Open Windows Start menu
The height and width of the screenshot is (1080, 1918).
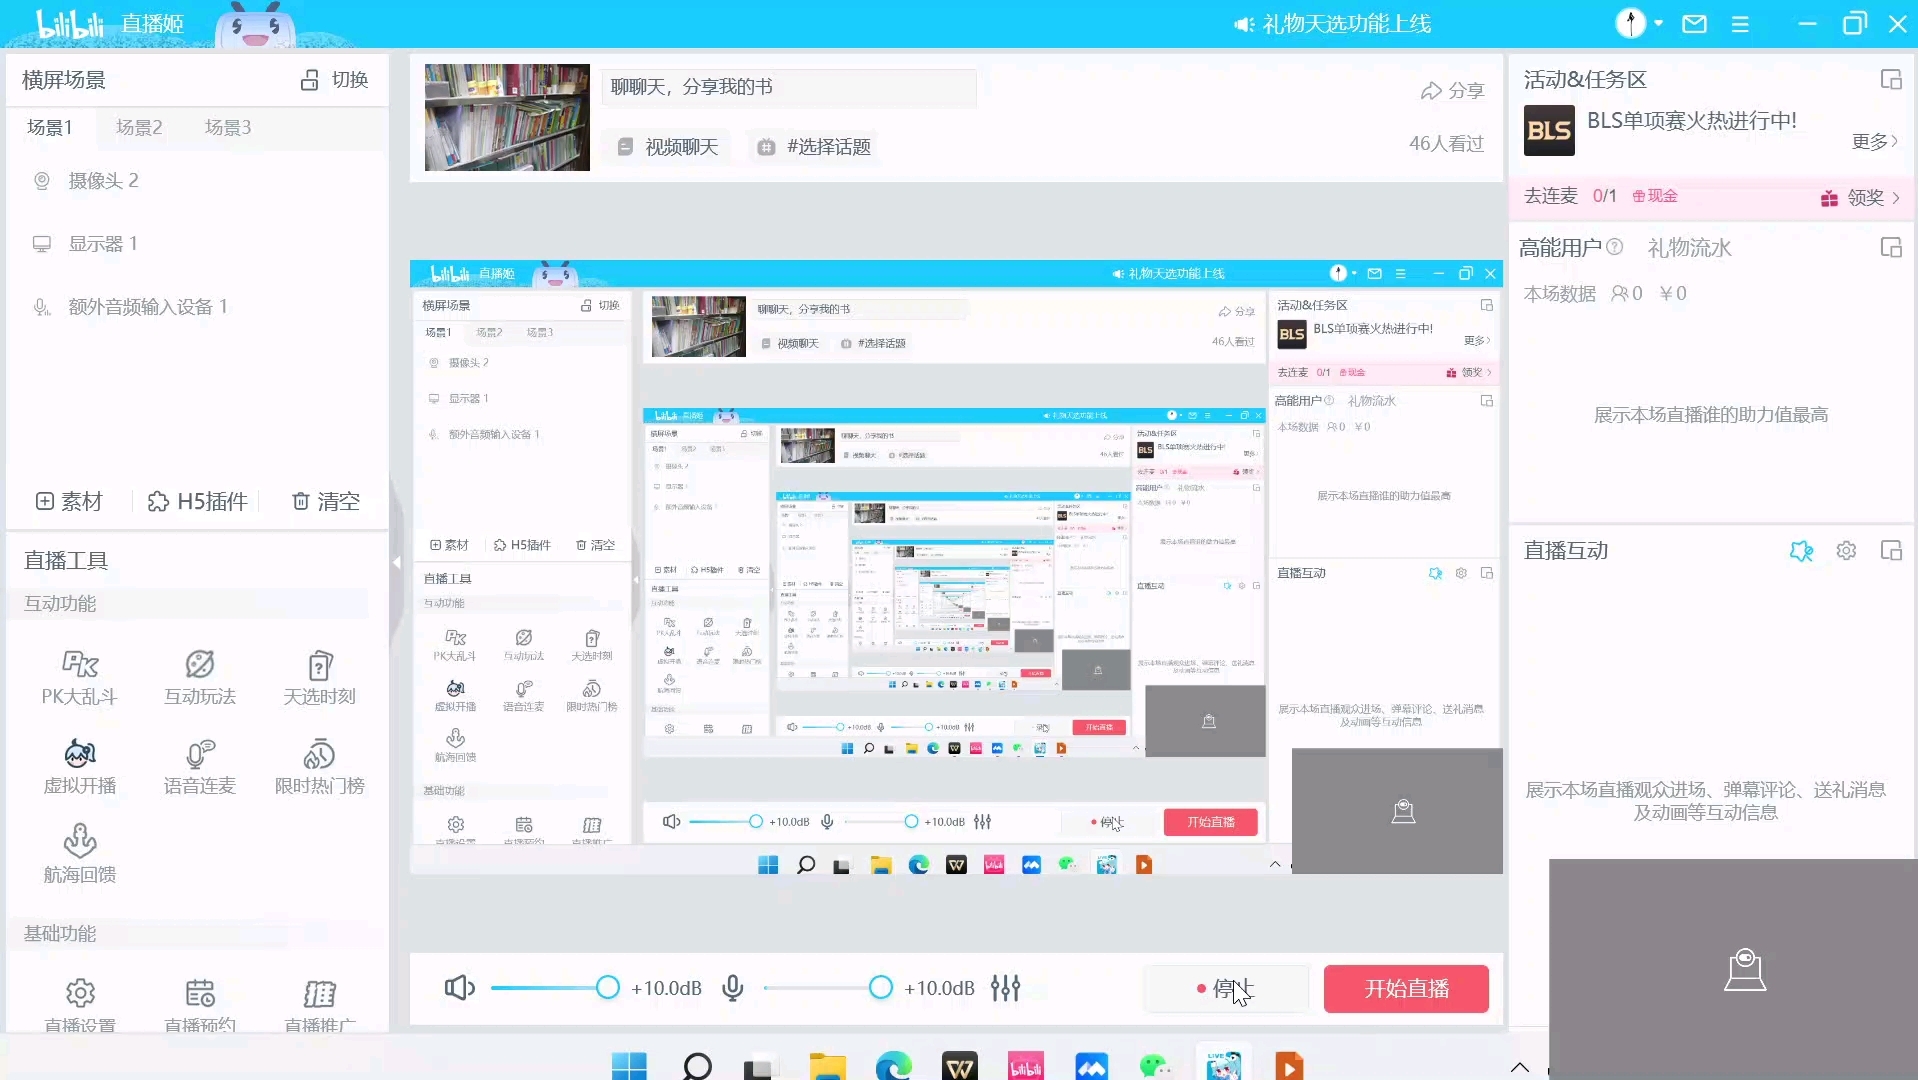tap(629, 1066)
